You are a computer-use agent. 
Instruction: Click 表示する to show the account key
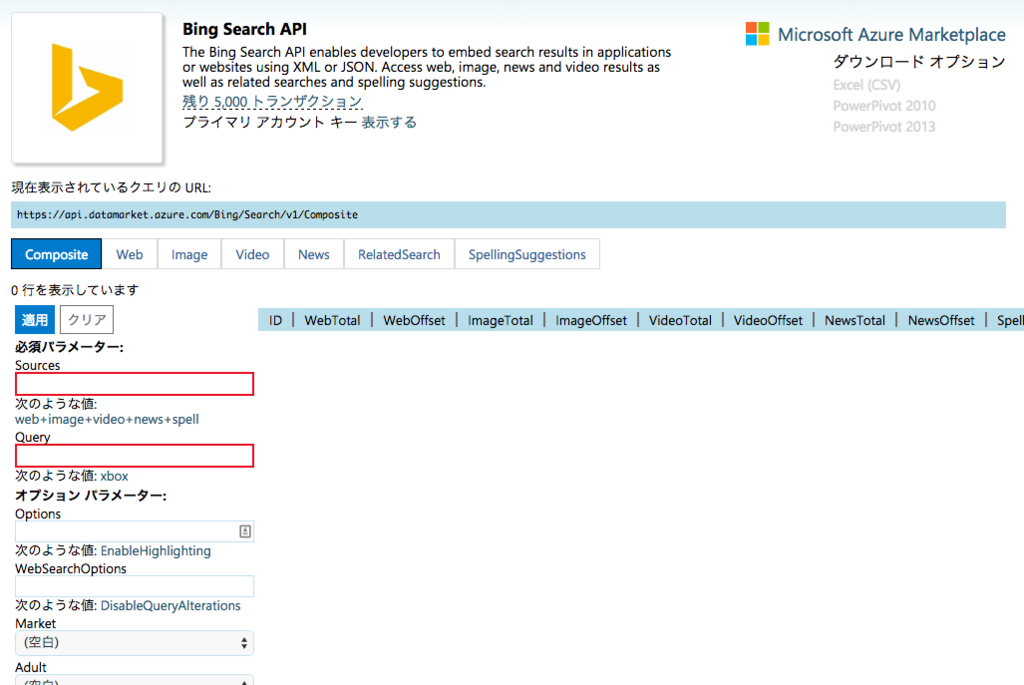pos(389,122)
